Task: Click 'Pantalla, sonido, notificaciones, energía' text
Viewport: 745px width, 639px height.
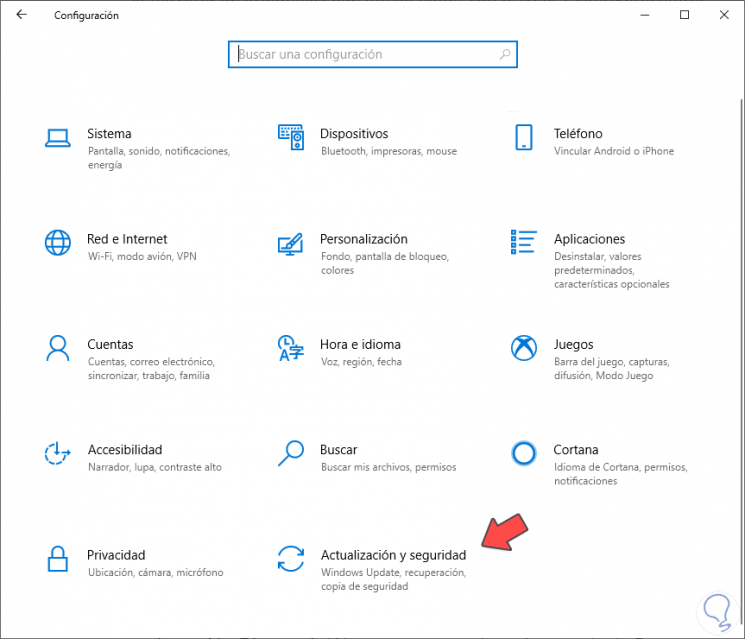Action: (159, 158)
